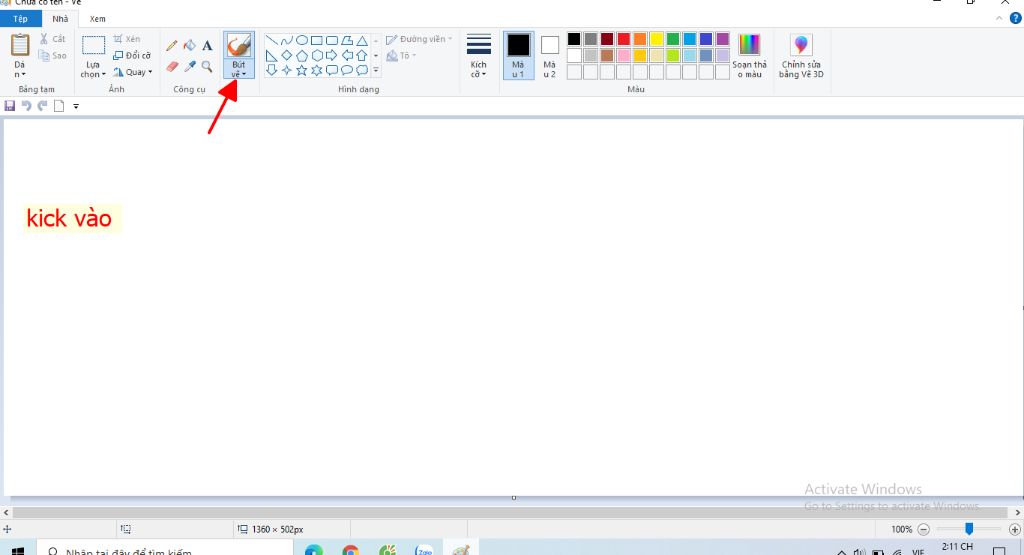Choose the Diamond shape
The image size is (1024, 555).
(286, 56)
